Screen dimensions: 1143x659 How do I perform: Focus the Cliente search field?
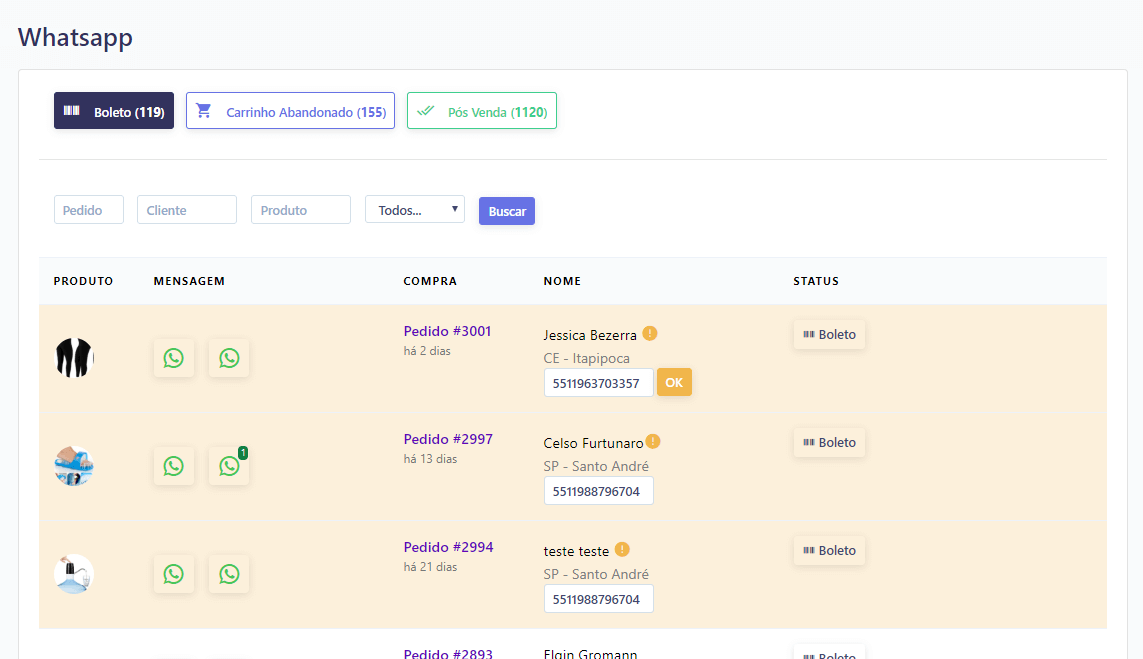pyautogui.click(x=187, y=210)
